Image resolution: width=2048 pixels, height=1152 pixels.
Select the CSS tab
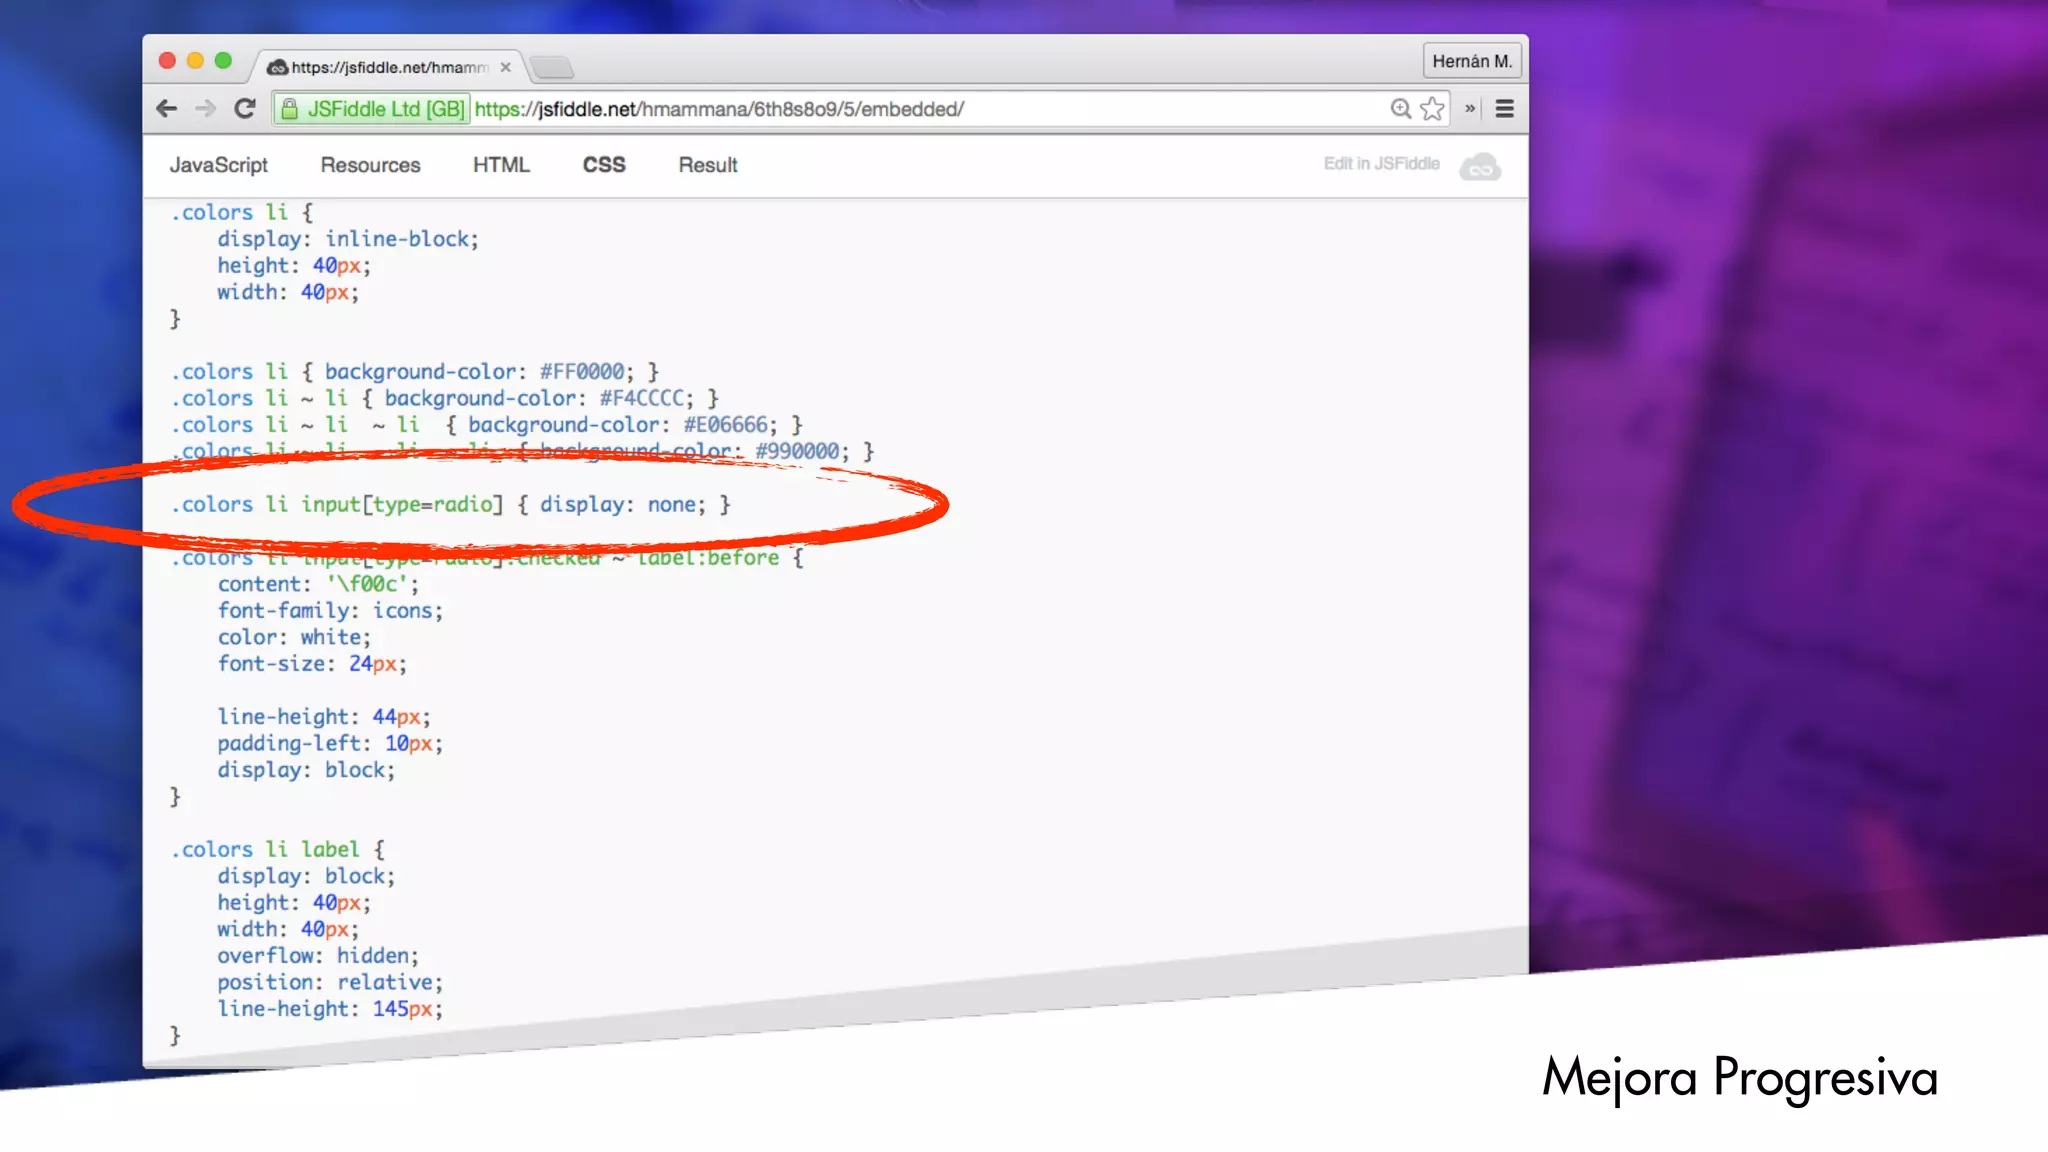pyautogui.click(x=604, y=165)
